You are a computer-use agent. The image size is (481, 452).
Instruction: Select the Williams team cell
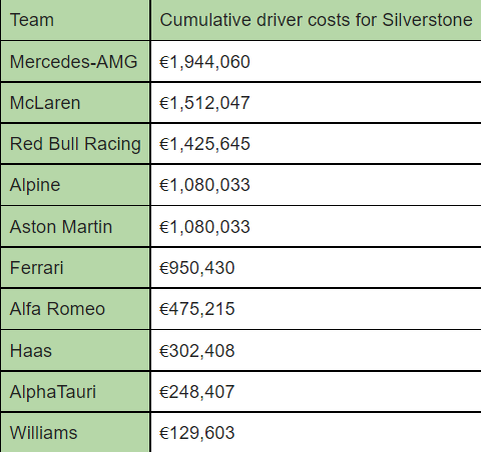tap(75, 433)
